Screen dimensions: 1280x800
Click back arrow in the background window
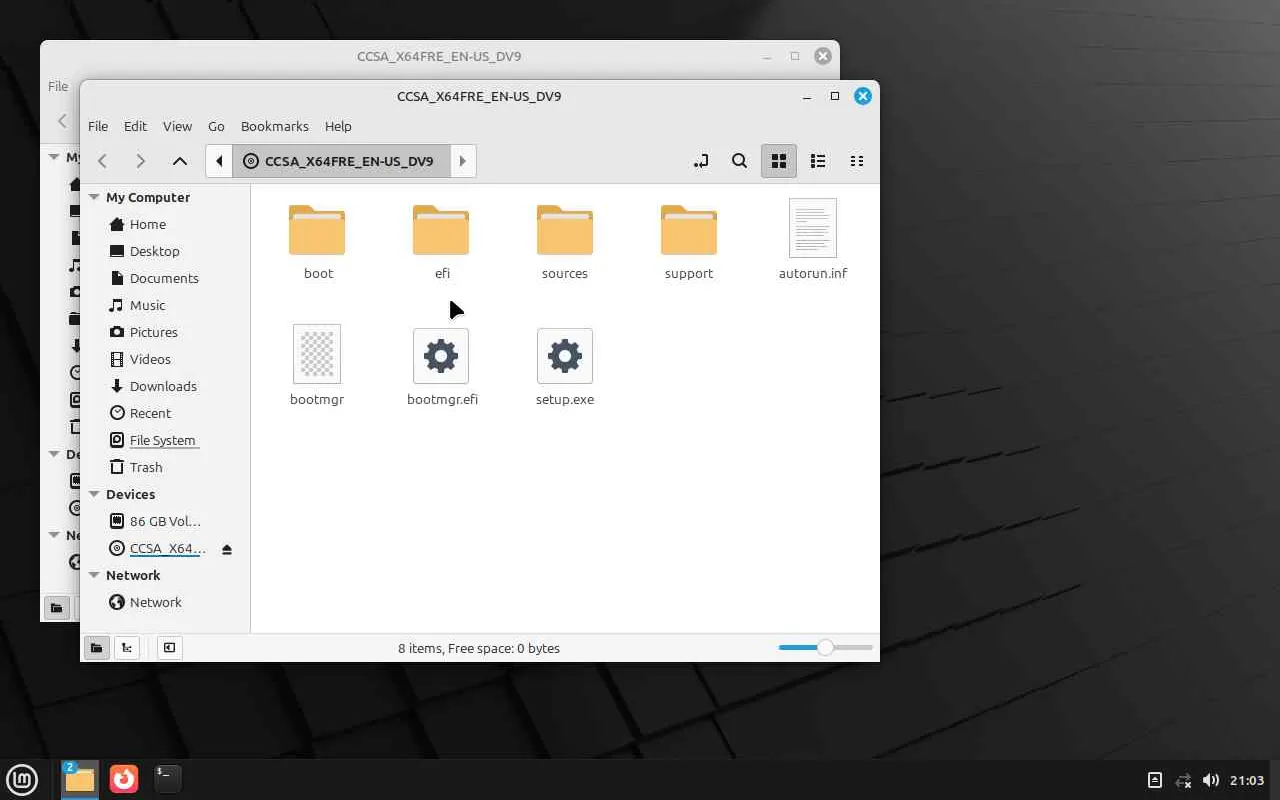62,121
